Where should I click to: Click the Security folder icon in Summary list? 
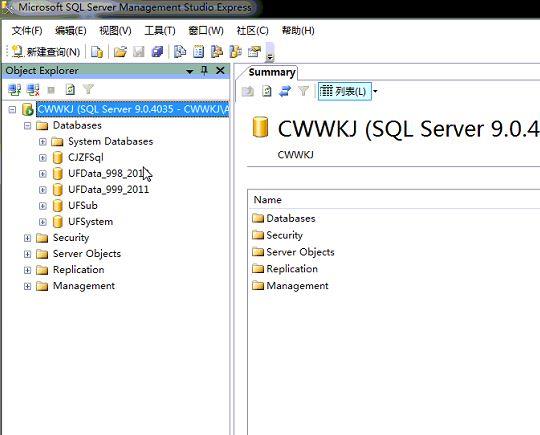pos(258,235)
